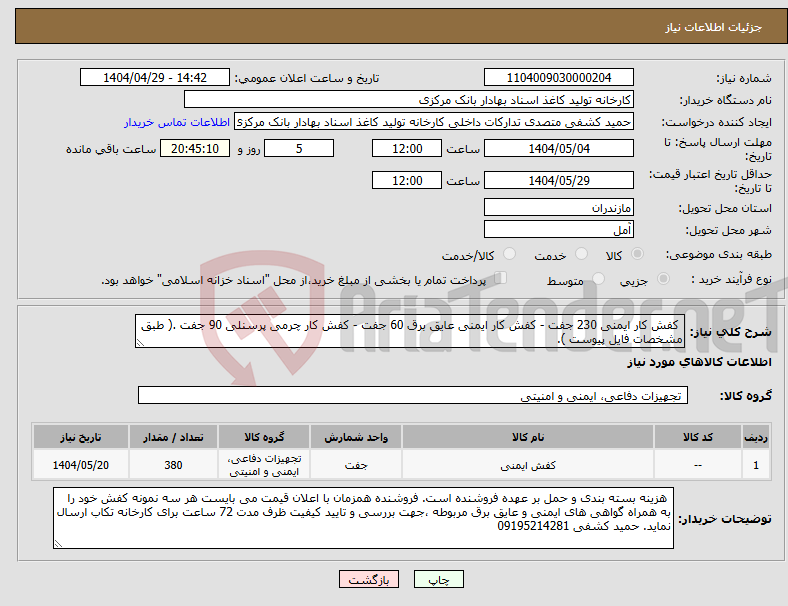Click the goods group field تجهیزات دفاعی، ایمنی و امنیتی
The width and height of the screenshot is (788, 606).
click(x=413, y=395)
